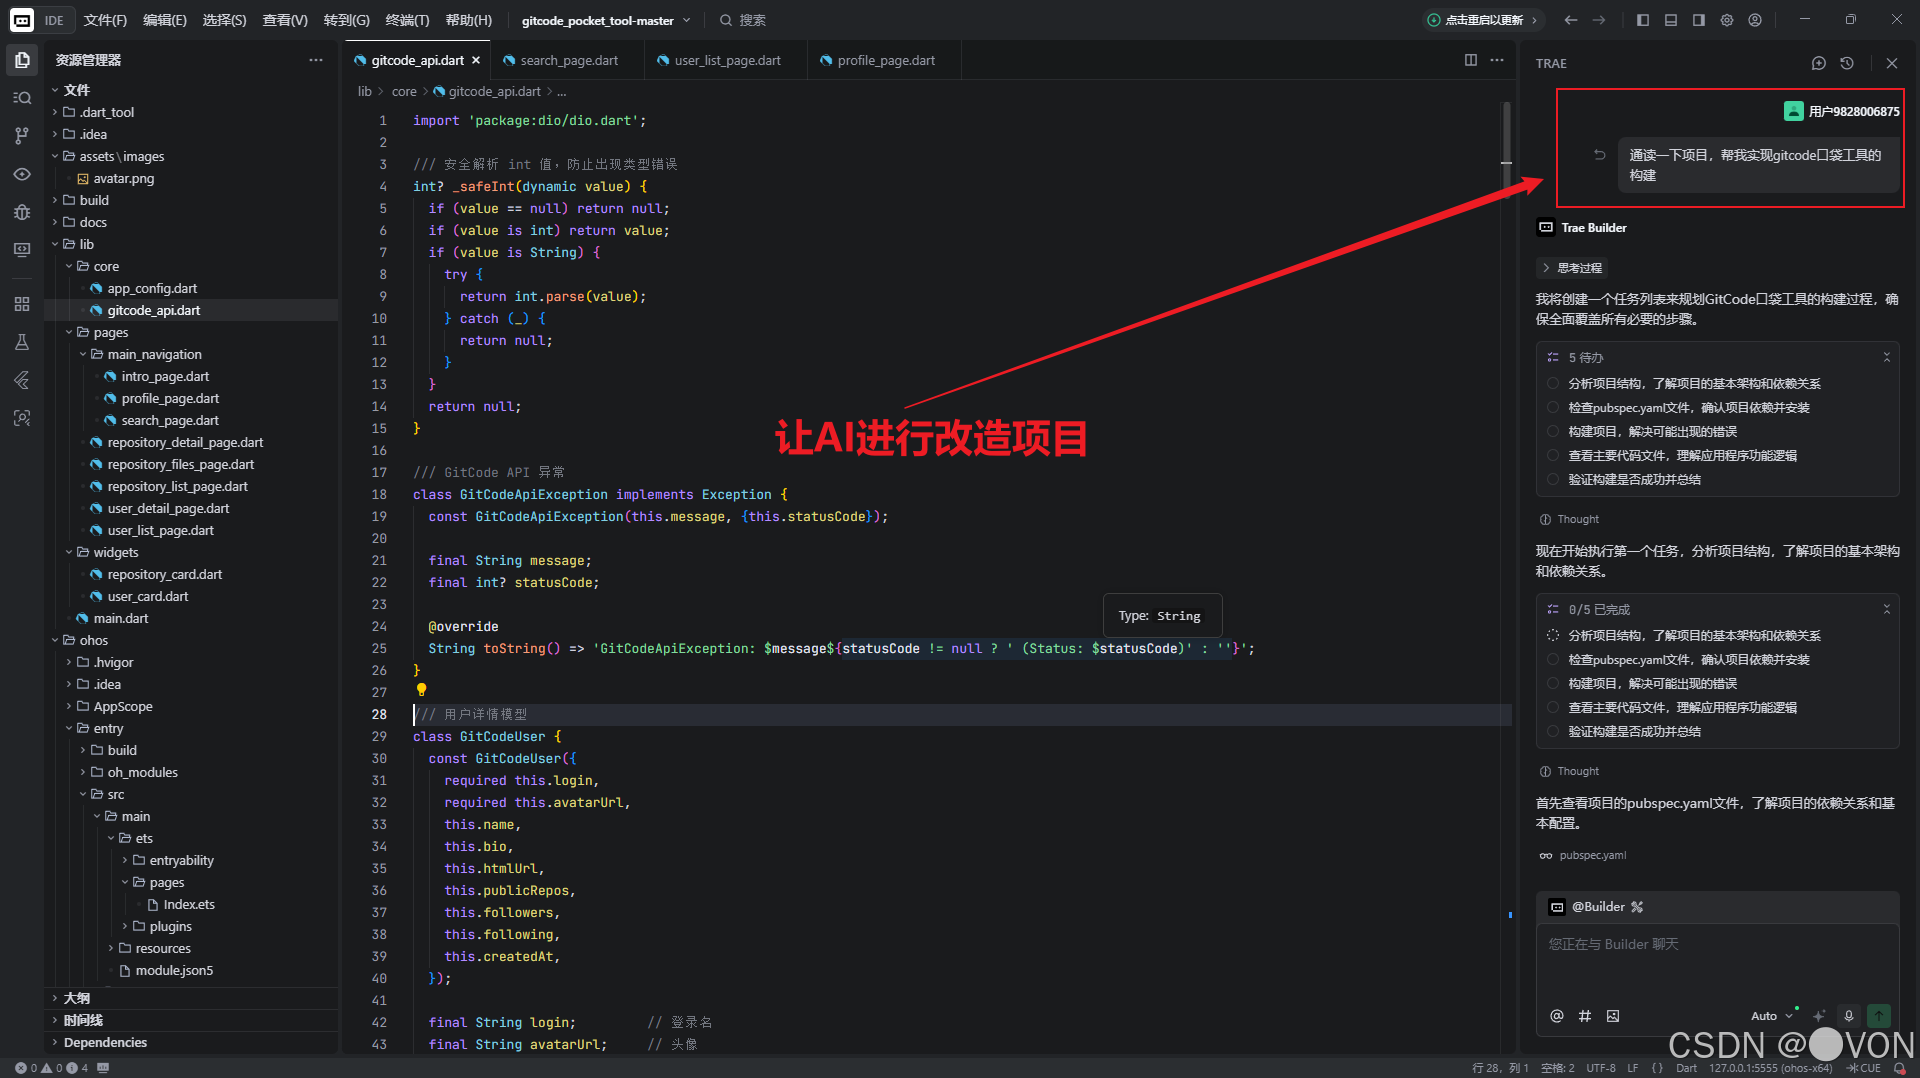This screenshot has width=1920, height=1078.
Task: Click the explorer panel more-actions ellipsis
Action: (x=316, y=60)
